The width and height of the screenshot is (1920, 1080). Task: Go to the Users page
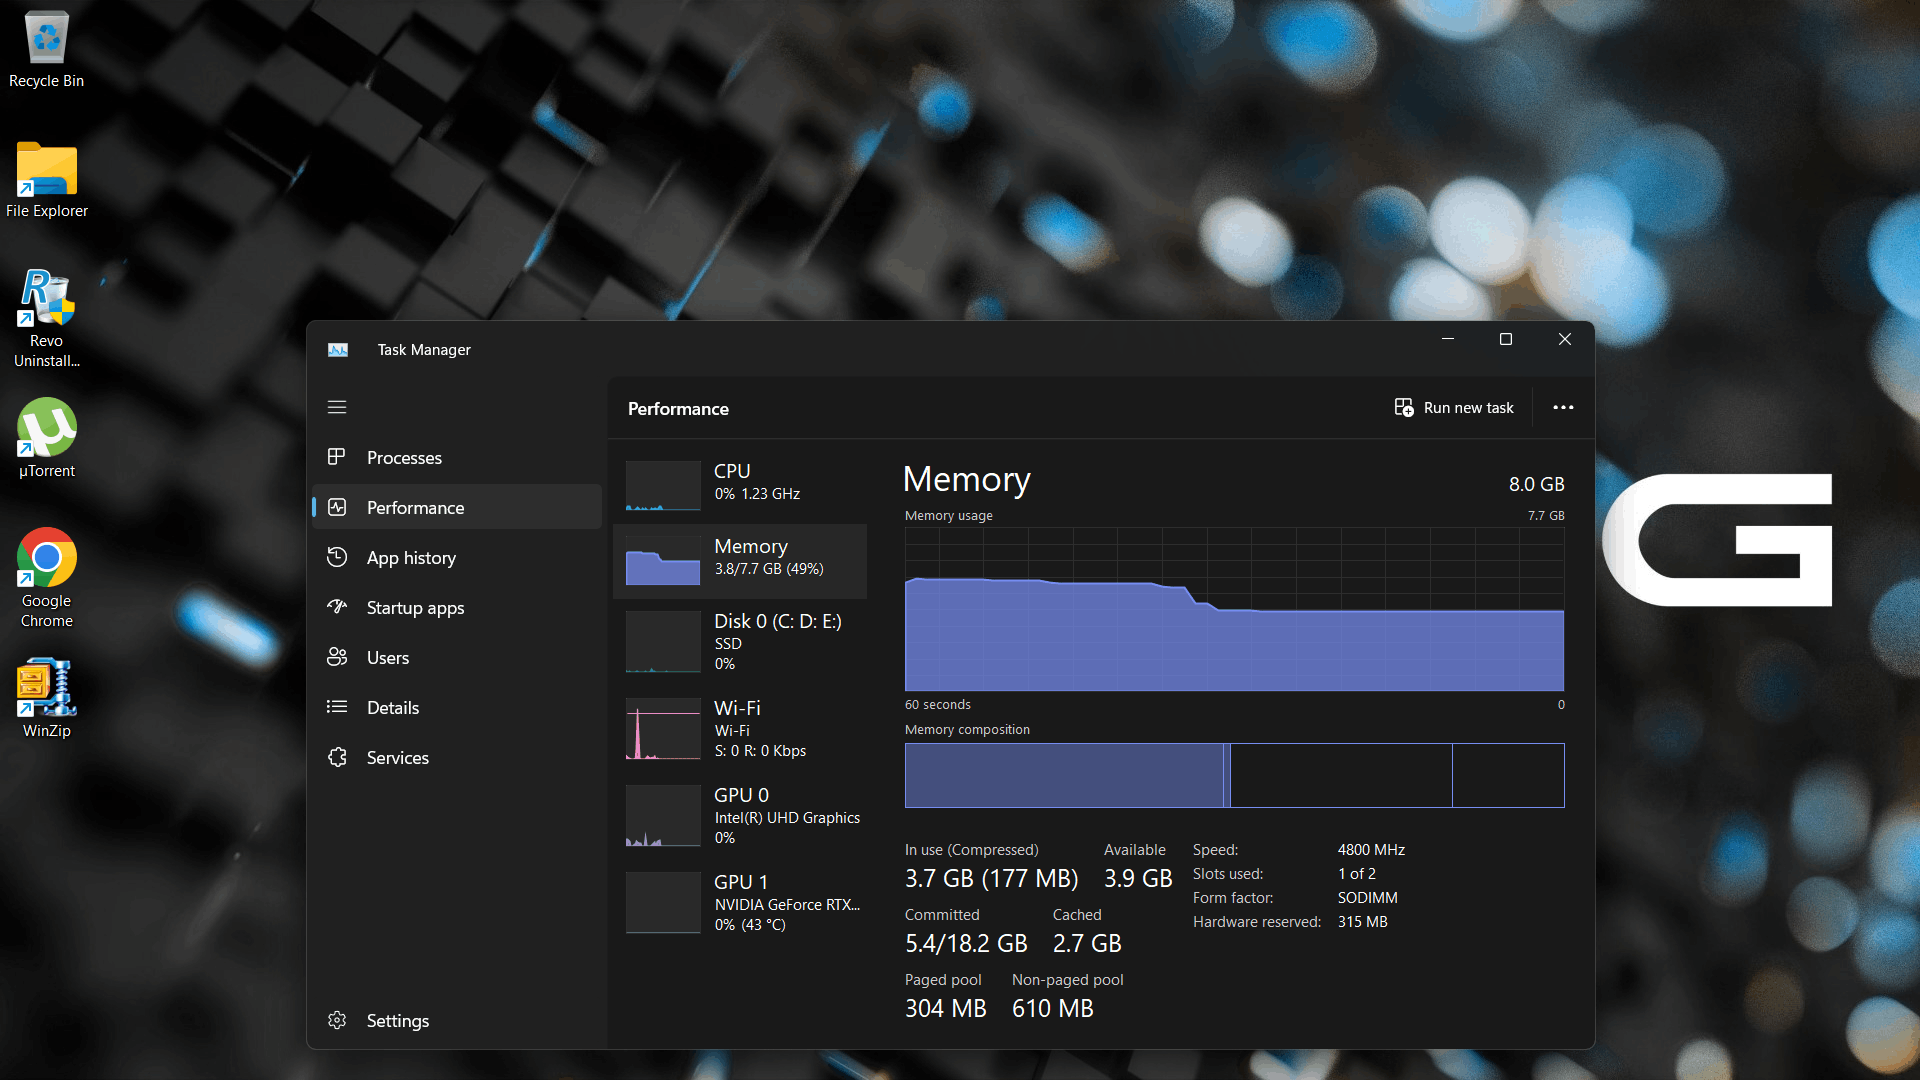coord(387,657)
